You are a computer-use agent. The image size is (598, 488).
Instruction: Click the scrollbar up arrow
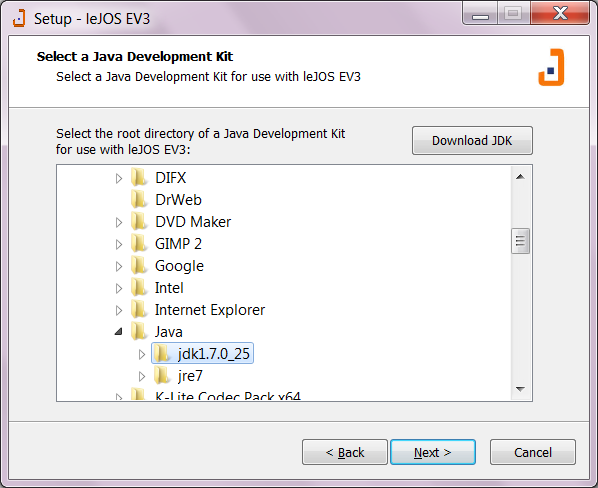[x=520, y=177]
